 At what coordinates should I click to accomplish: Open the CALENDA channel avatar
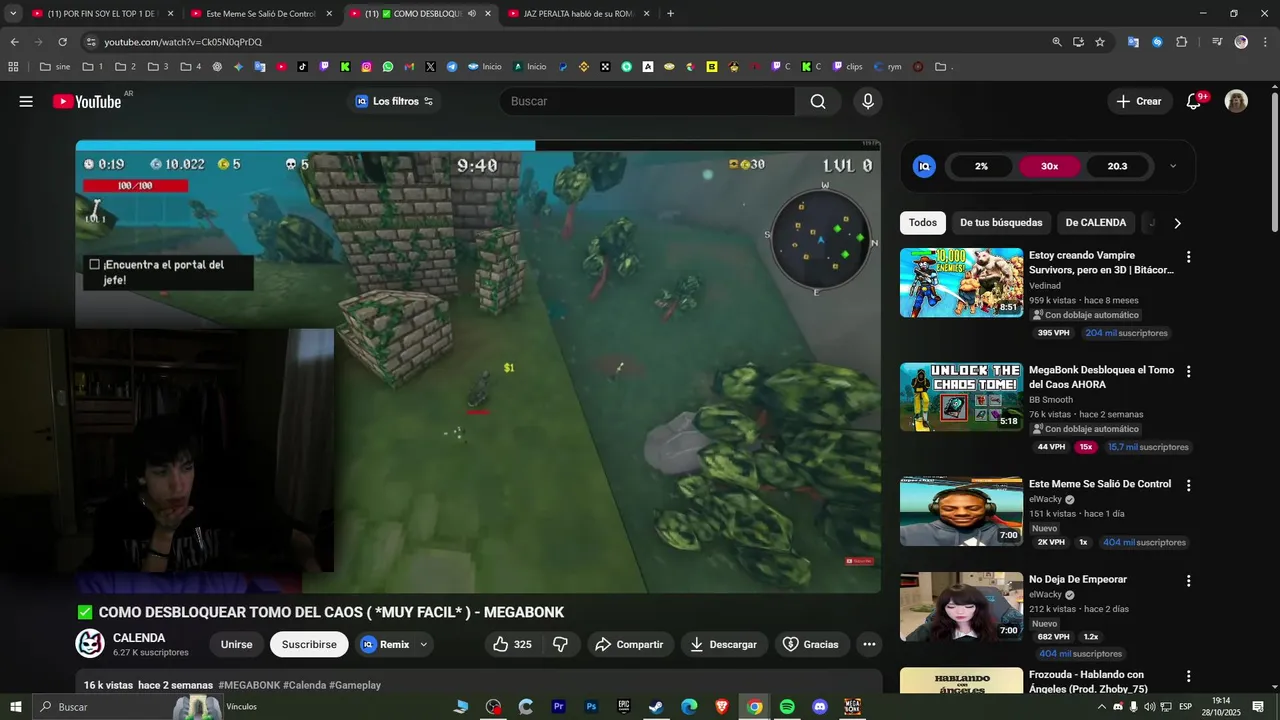coord(90,644)
